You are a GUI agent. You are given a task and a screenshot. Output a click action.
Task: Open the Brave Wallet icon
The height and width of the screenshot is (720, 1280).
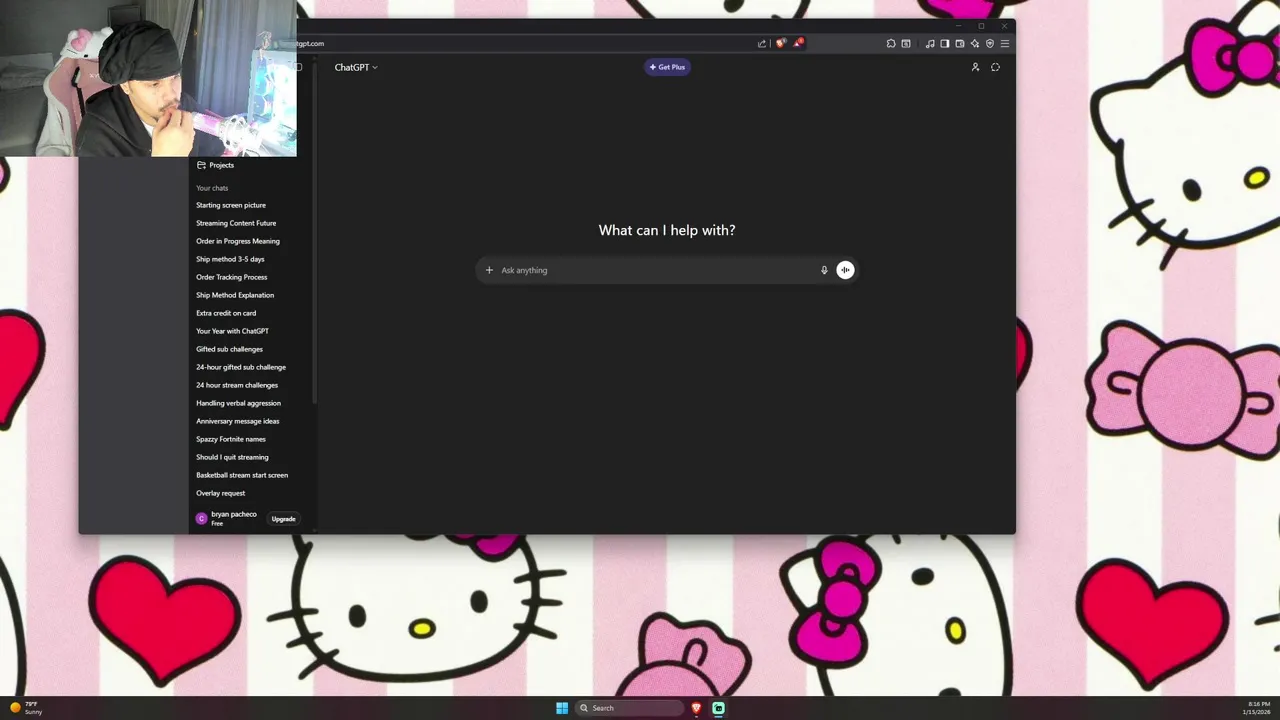tap(960, 43)
